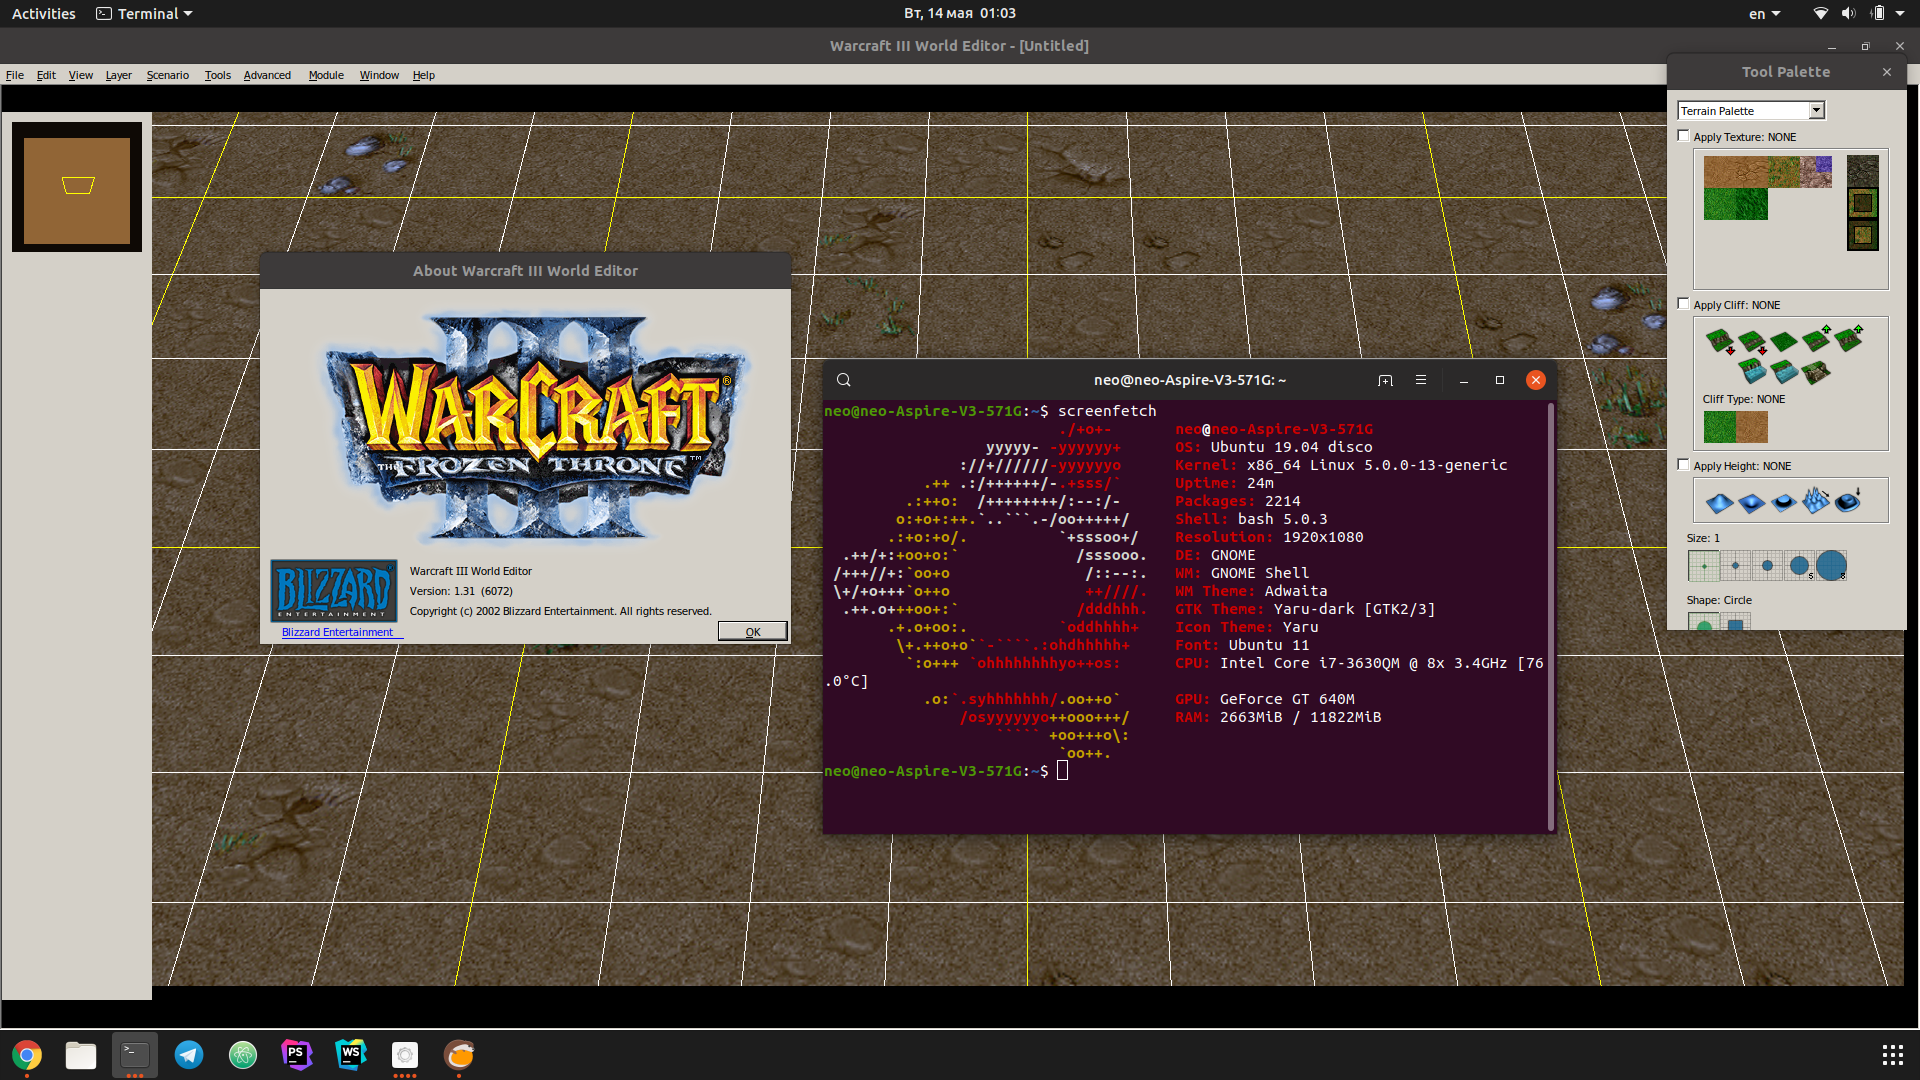Viewport: 1920px width, 1080px height.
Task: Select the plateau height tool
Action: (x=1784, y=501)
